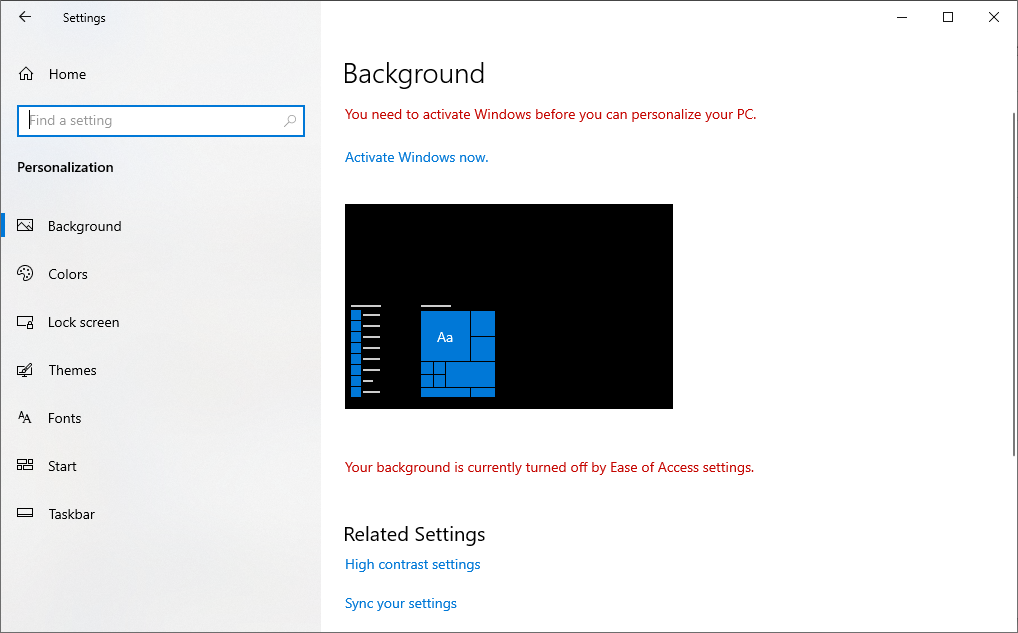Screen dimensions: 1018x633
Task: Click the search magnifier icon
Action: (290, 120)
